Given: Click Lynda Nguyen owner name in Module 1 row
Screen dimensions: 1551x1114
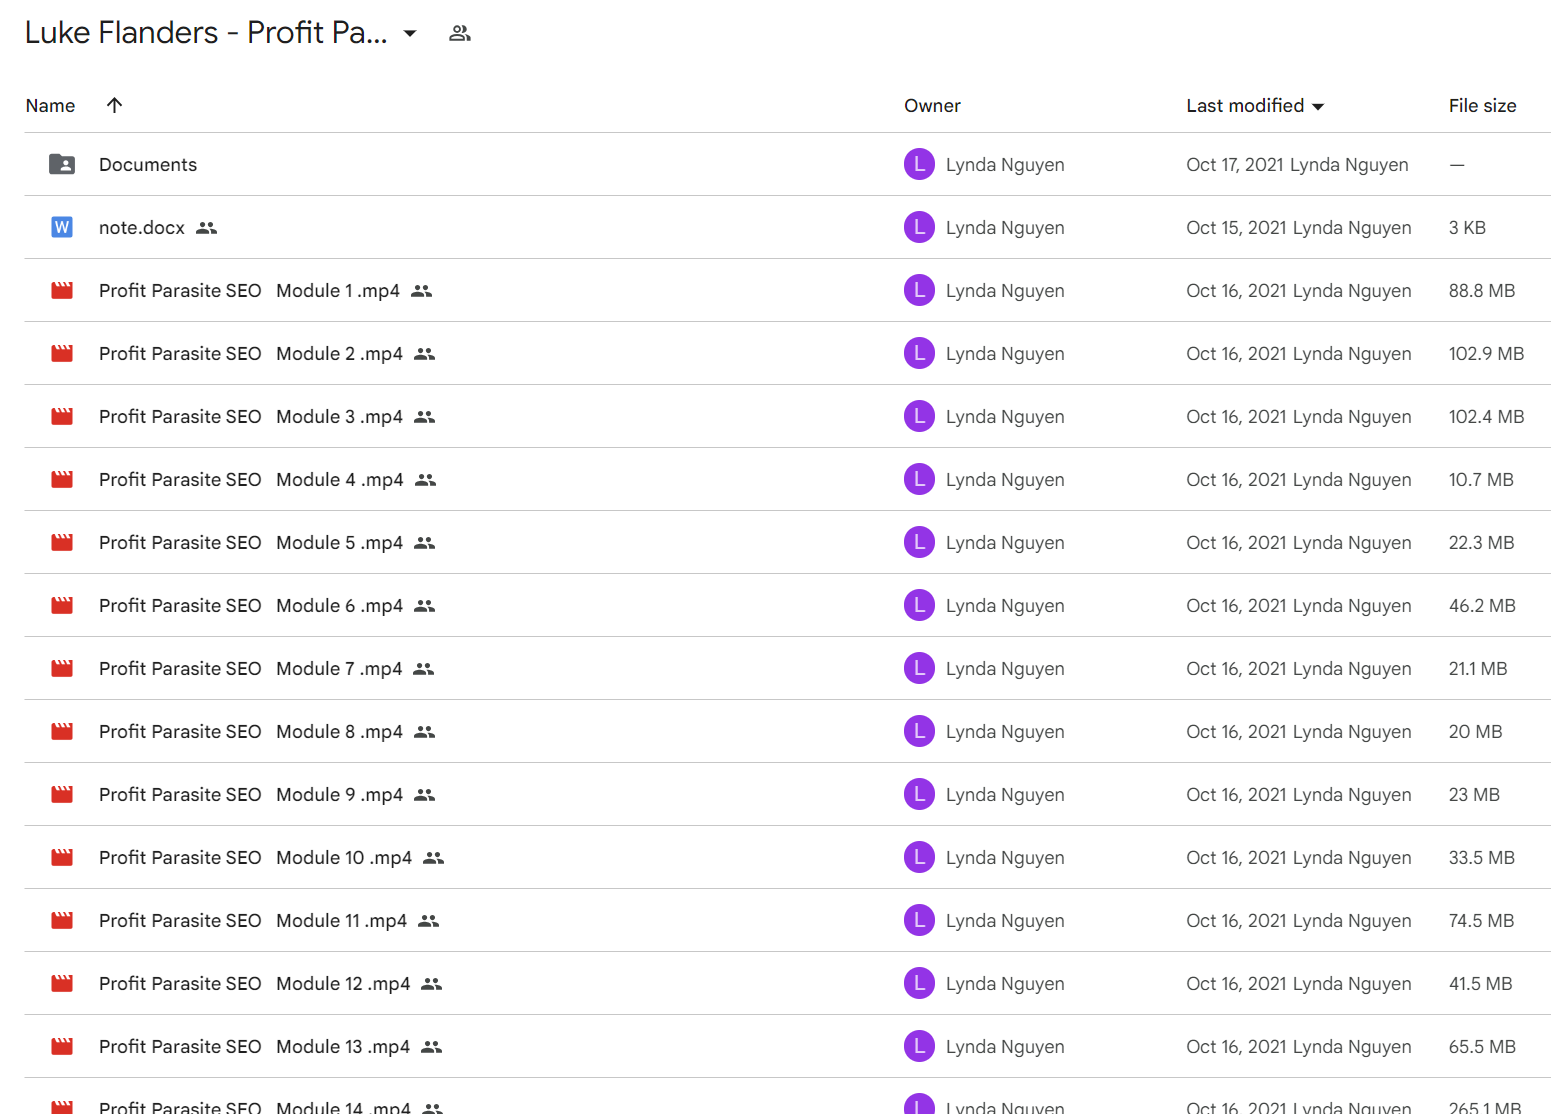Looking at the screenshot, I should 1005,291.
